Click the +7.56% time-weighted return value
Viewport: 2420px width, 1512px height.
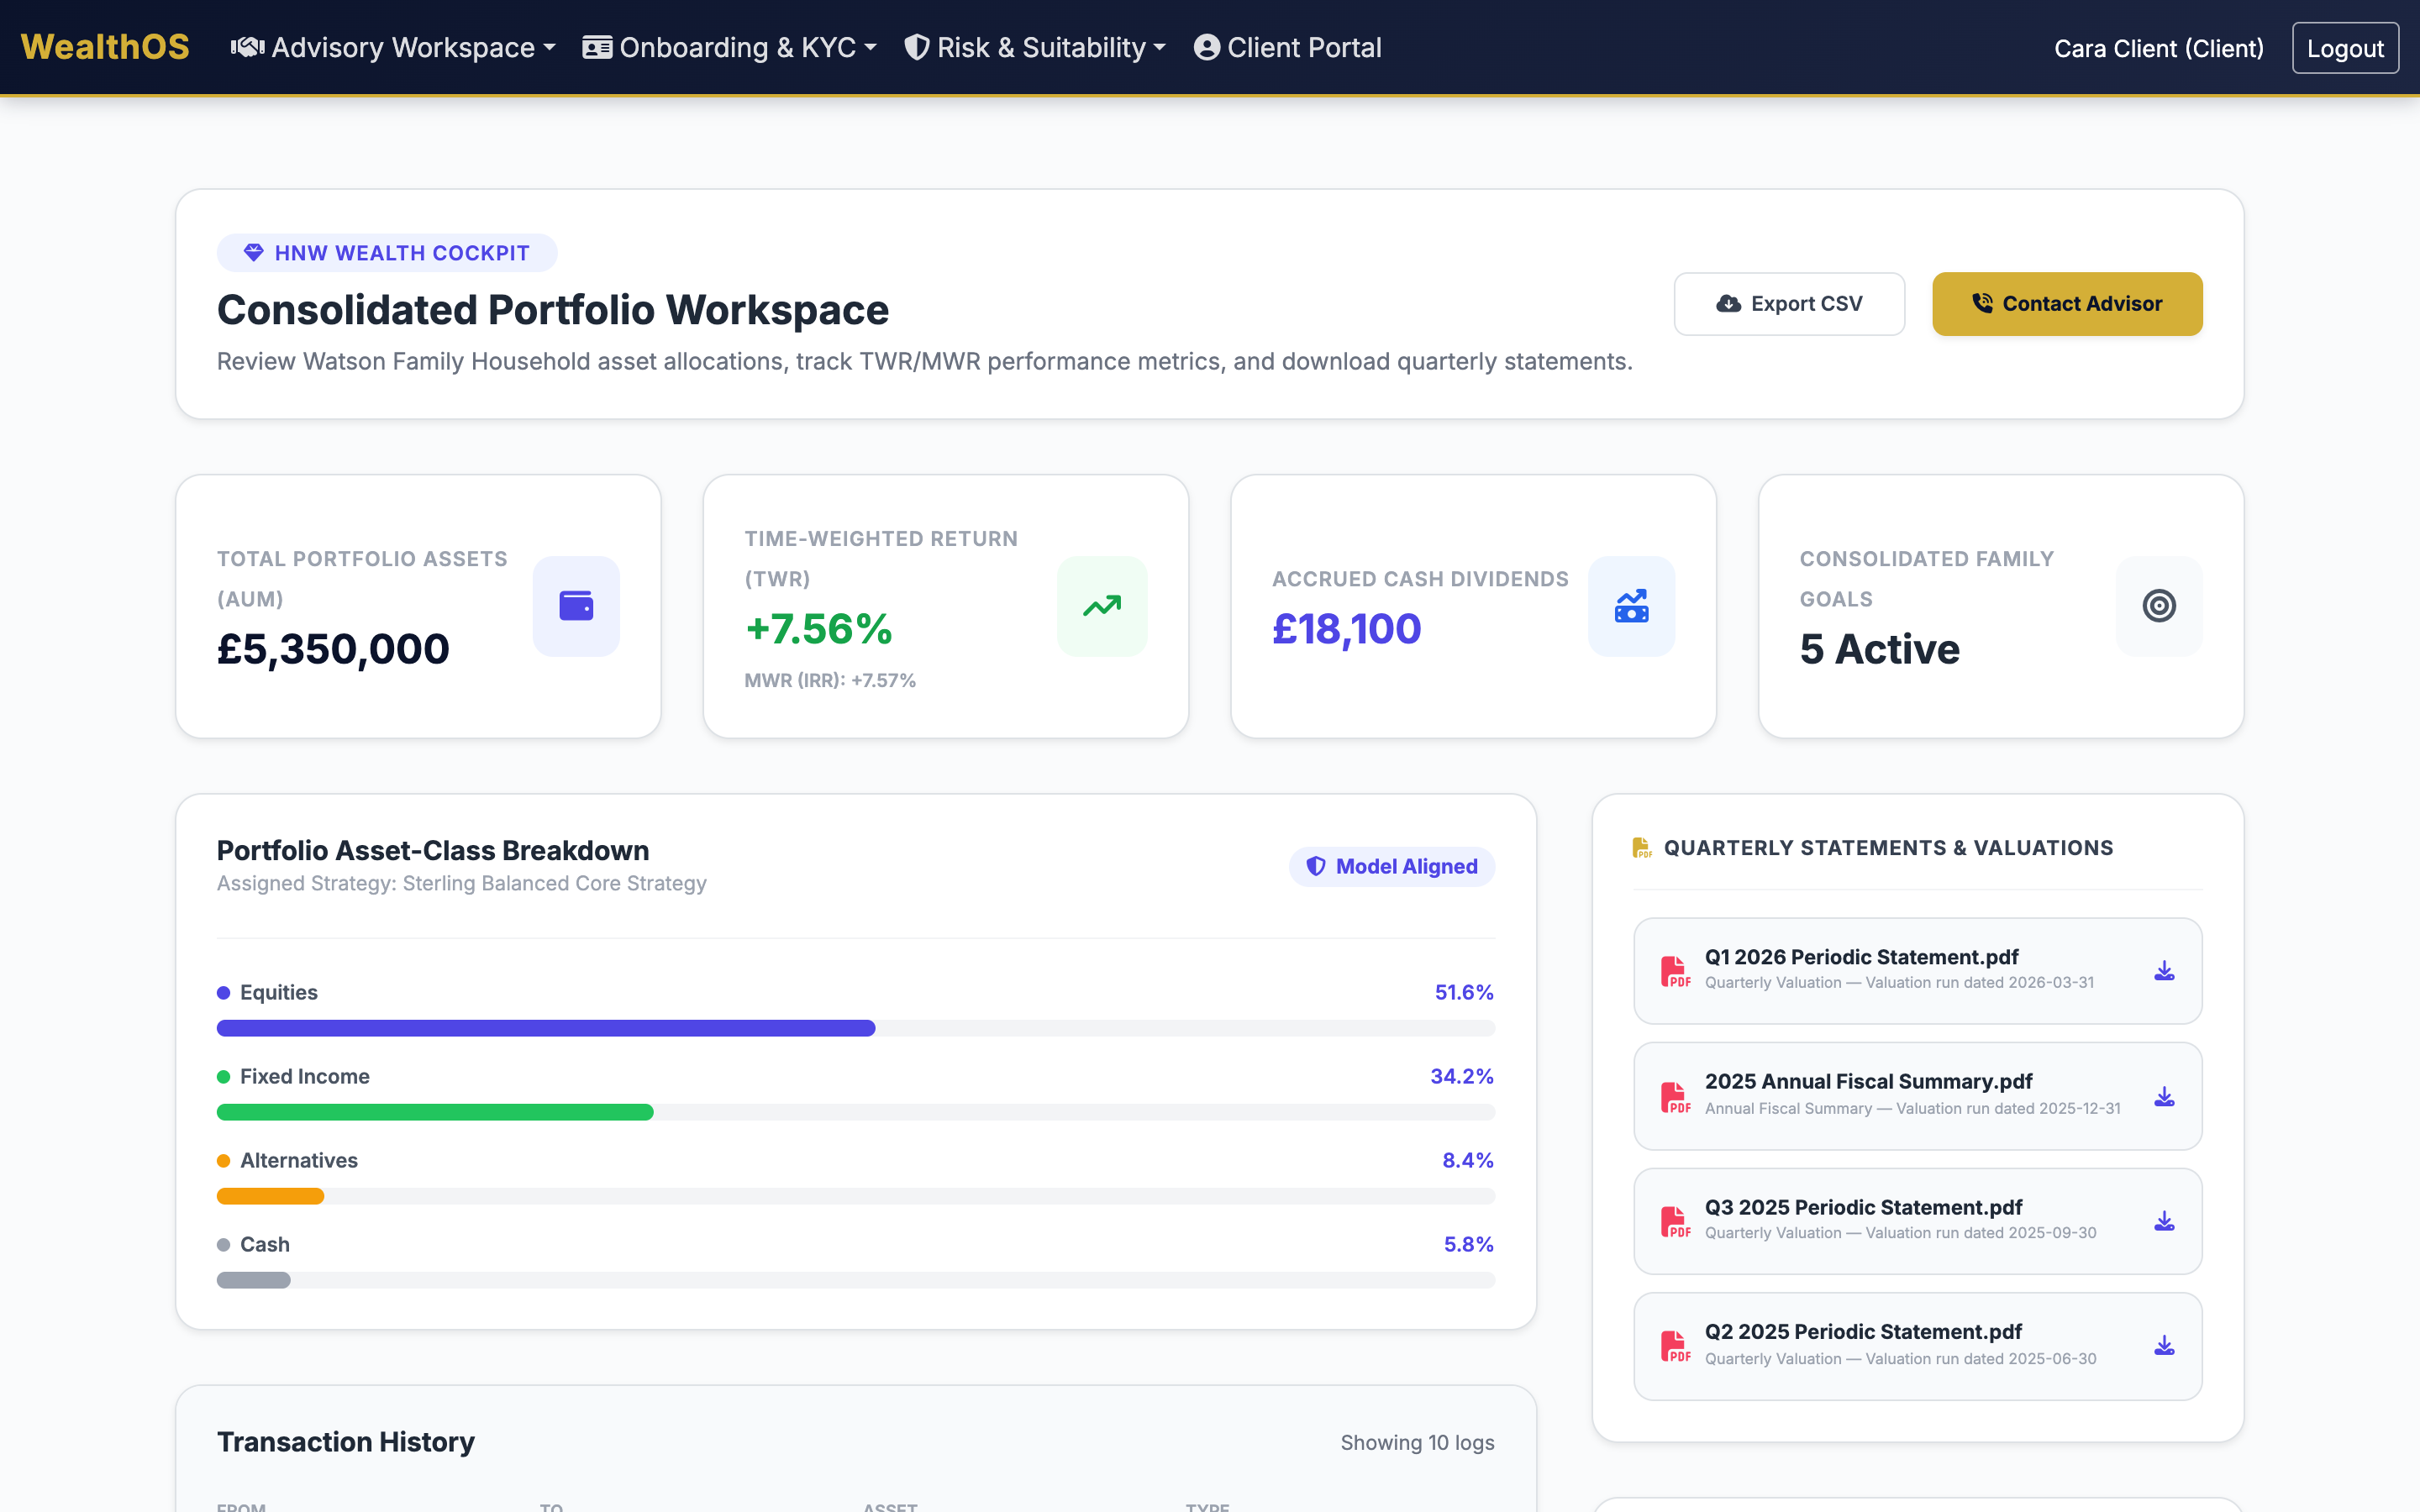pyautogui.click(x=819, y=629)
